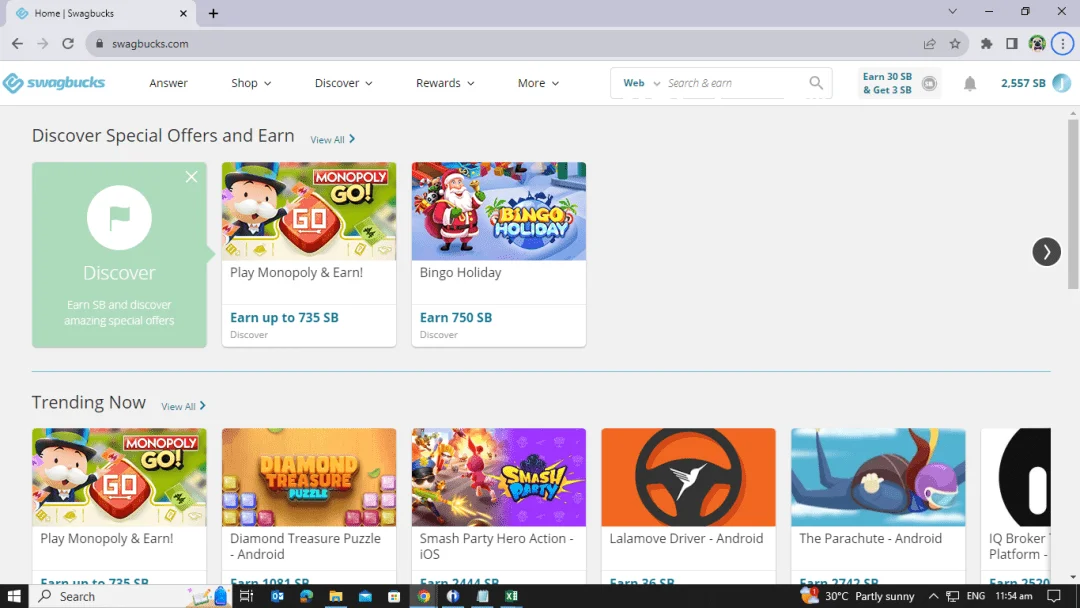The width and height of the screenshot is (1080, 608).
Task: Open the Answer menu item
Action: (168, 83)
